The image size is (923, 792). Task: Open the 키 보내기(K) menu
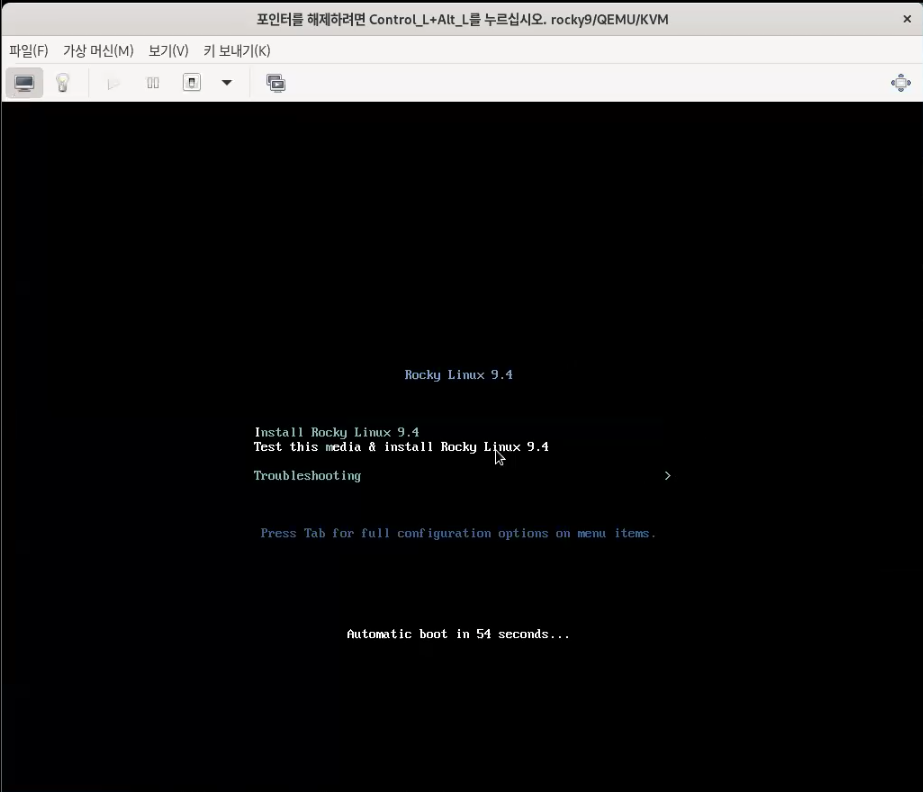(237, 51)
